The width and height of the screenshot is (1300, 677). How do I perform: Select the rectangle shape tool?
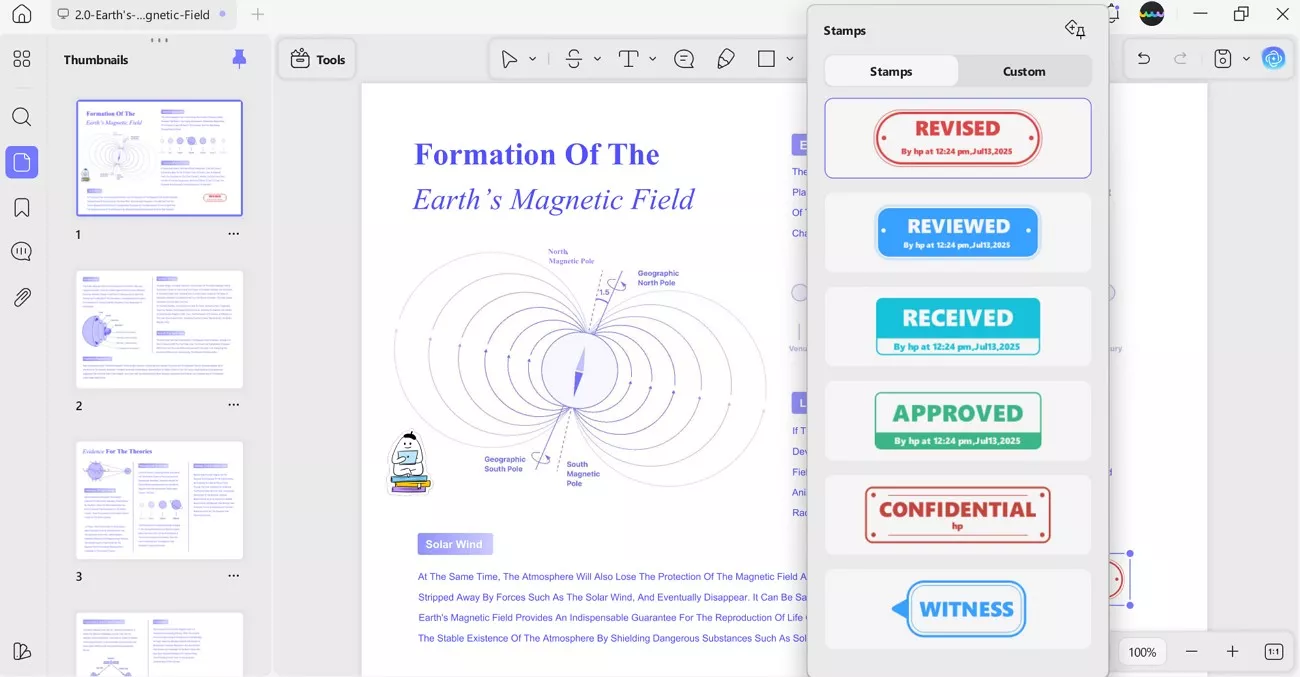pos(767,59)
